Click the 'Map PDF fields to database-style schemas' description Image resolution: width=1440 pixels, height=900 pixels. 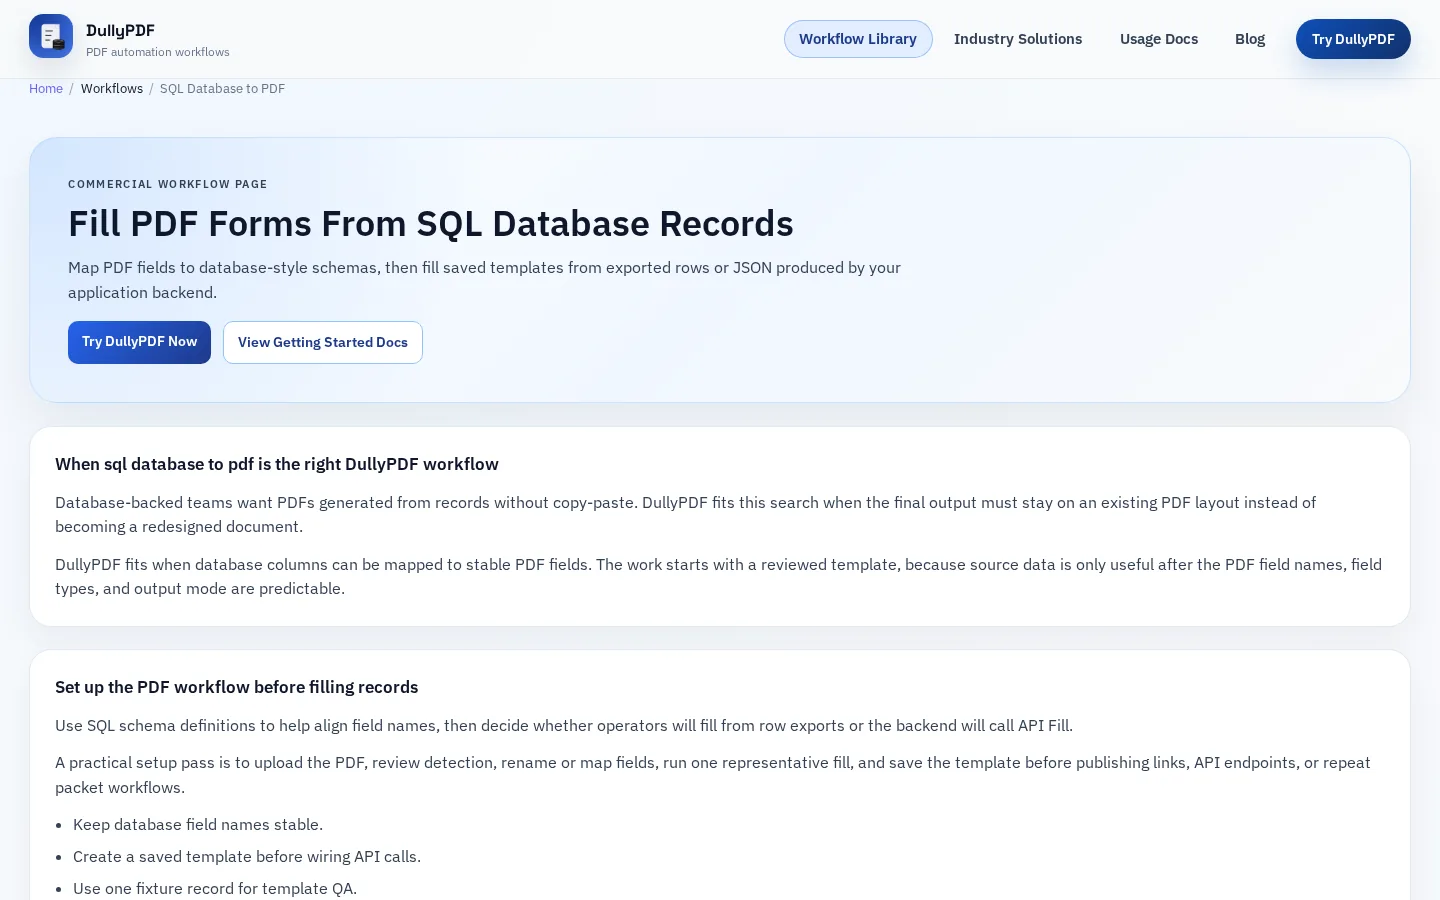point(484,280)
